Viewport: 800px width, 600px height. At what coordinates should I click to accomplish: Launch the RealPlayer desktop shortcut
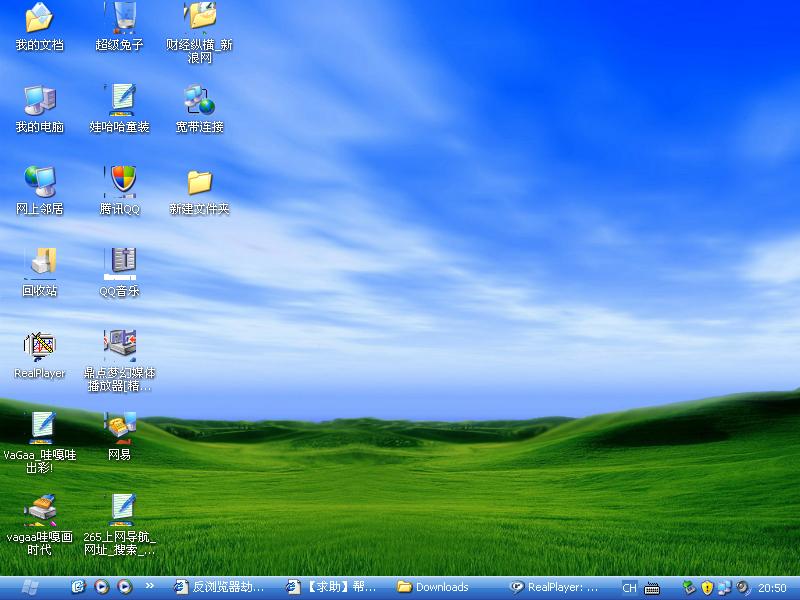[39, 346]
